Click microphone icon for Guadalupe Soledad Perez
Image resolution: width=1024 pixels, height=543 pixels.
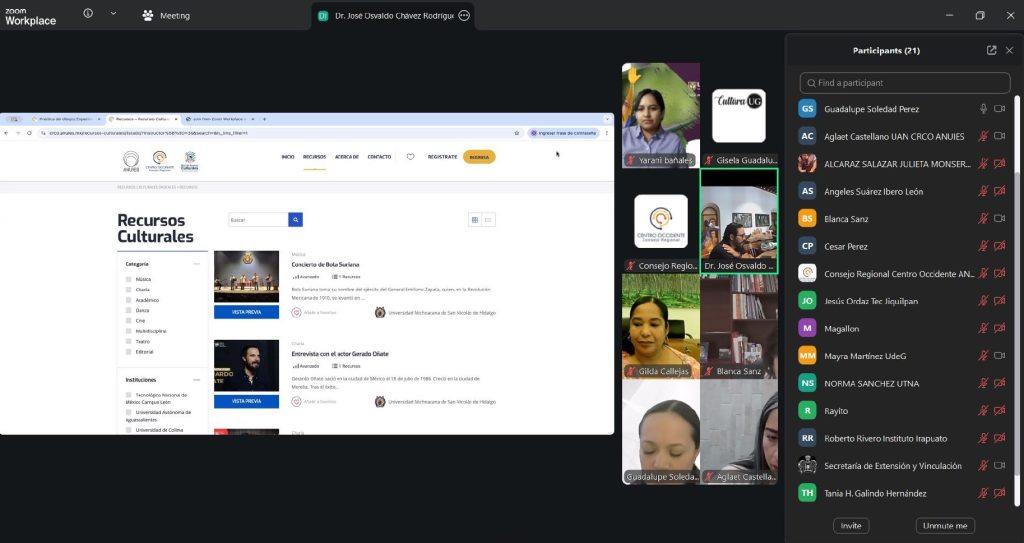pos(983,109)
